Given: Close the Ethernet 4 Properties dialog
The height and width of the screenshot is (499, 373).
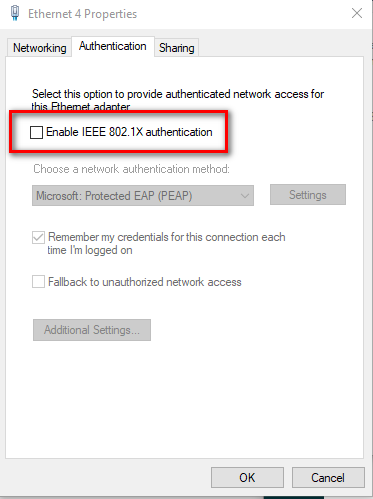Looking at the screenshot, I should [x=357, y=13].
